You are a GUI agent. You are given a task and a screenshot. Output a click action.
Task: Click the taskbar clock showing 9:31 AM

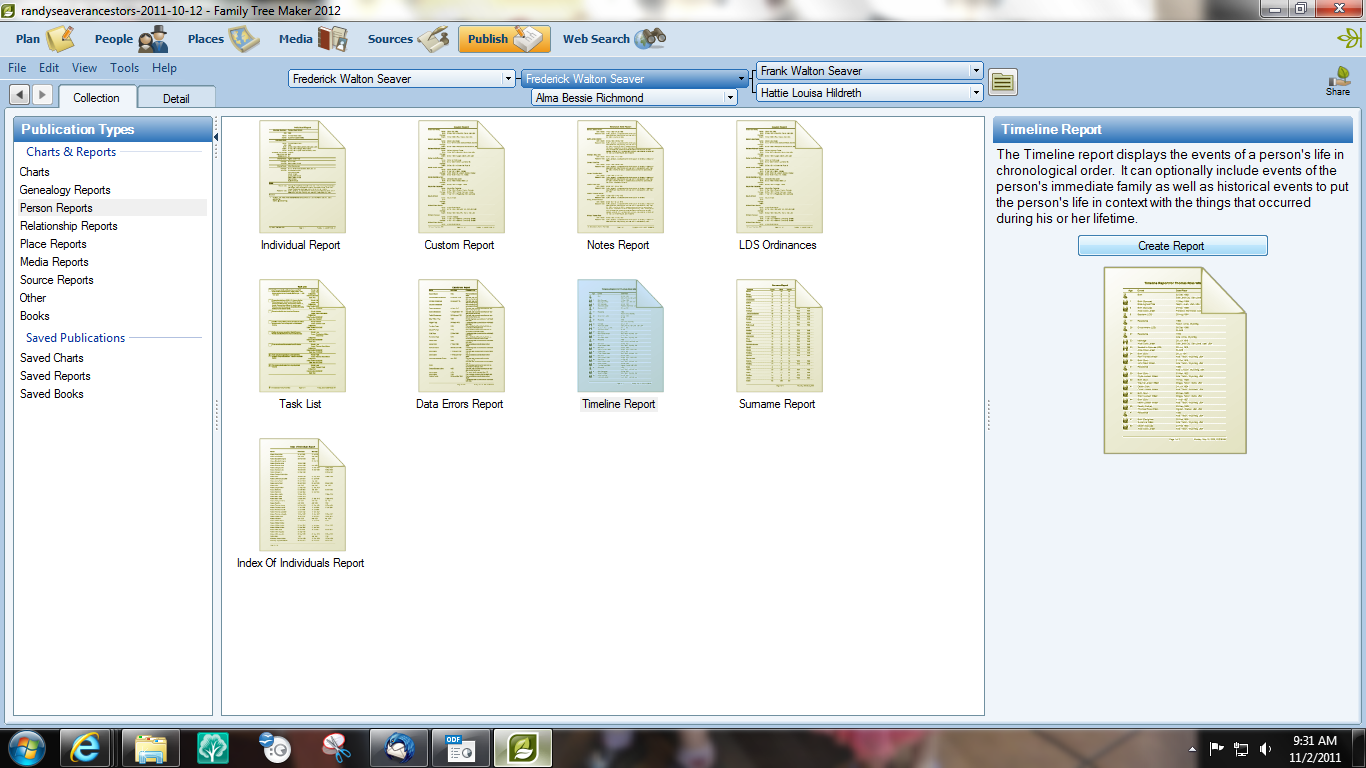(x=1315, y=749)
